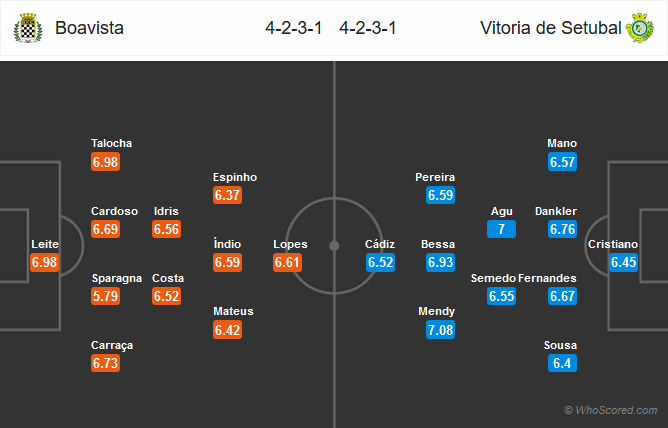Click Sparagna's 5.79 rating badge

point(105,296)
